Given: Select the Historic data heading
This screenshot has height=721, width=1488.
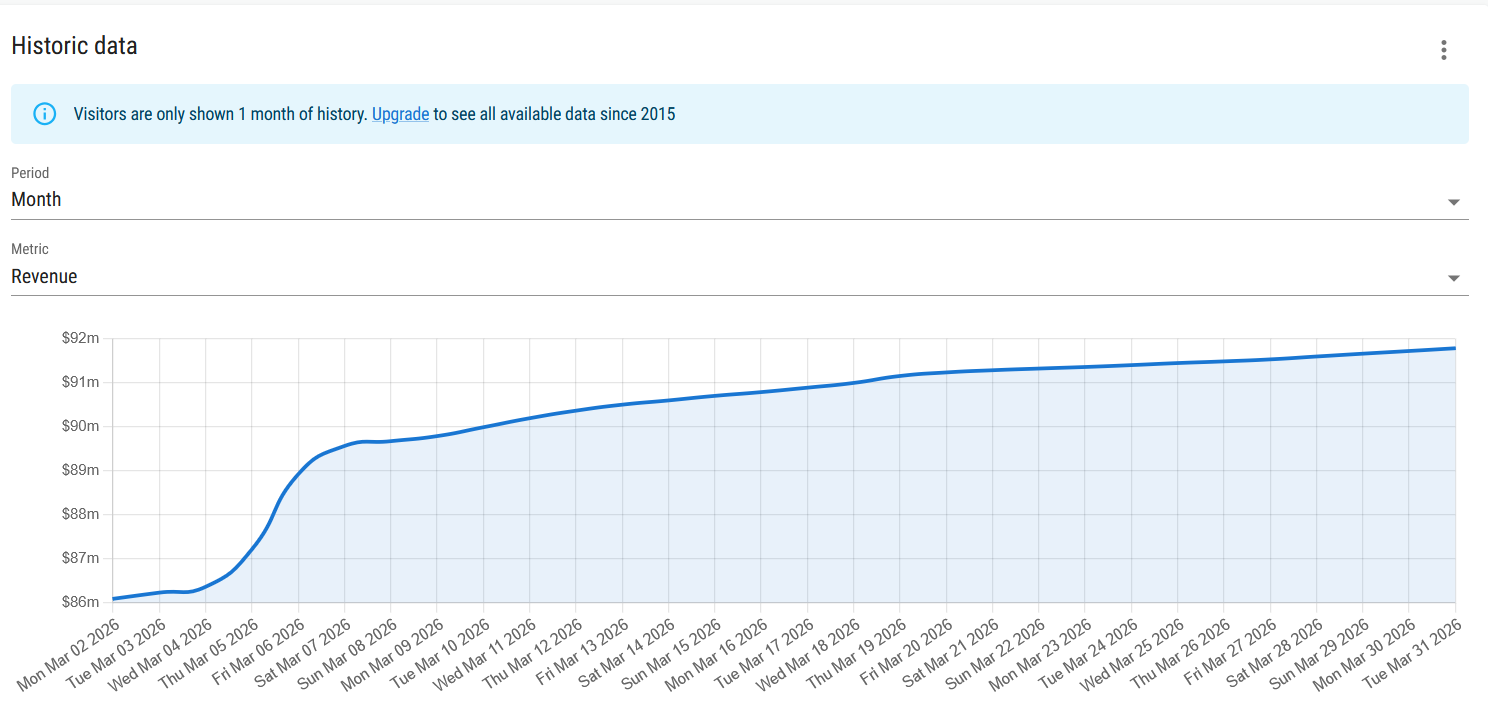Looking at the screenshot, I should [x=74, y=46].
